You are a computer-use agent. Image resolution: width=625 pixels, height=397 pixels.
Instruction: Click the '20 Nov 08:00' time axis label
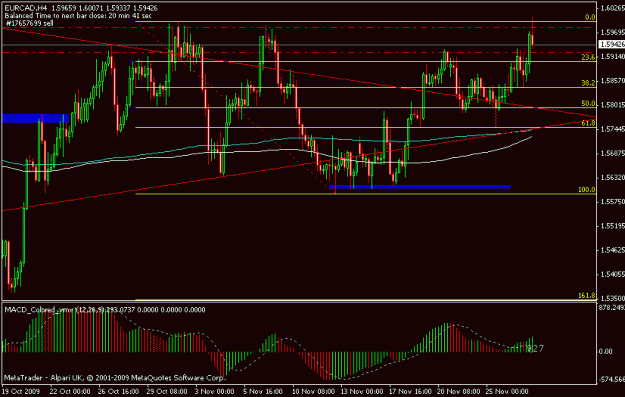tap(459, 391)
